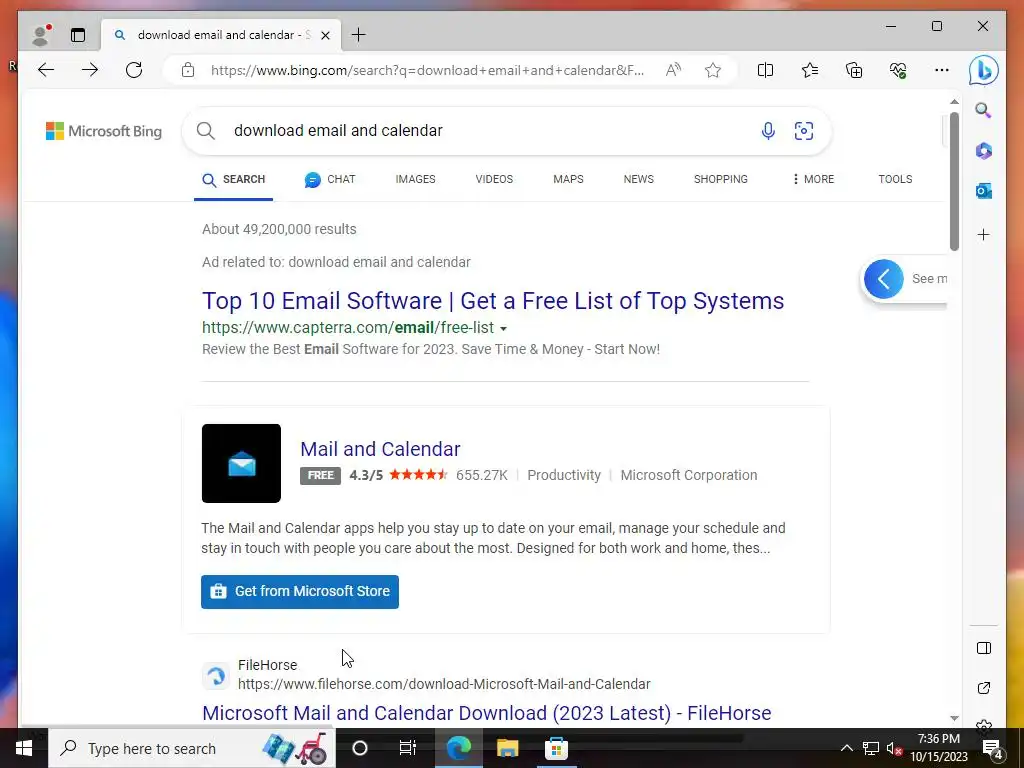The height and width of the screenshot is (768, 1024).
Task: Open Split screen view
Action: pyautogui.click(x=765, y=70)
